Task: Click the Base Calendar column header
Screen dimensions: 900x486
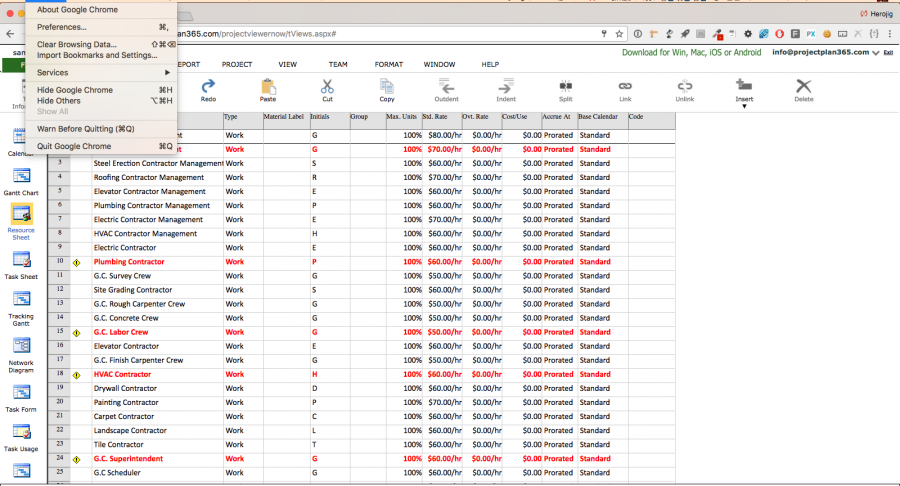Action: [602, 120]
